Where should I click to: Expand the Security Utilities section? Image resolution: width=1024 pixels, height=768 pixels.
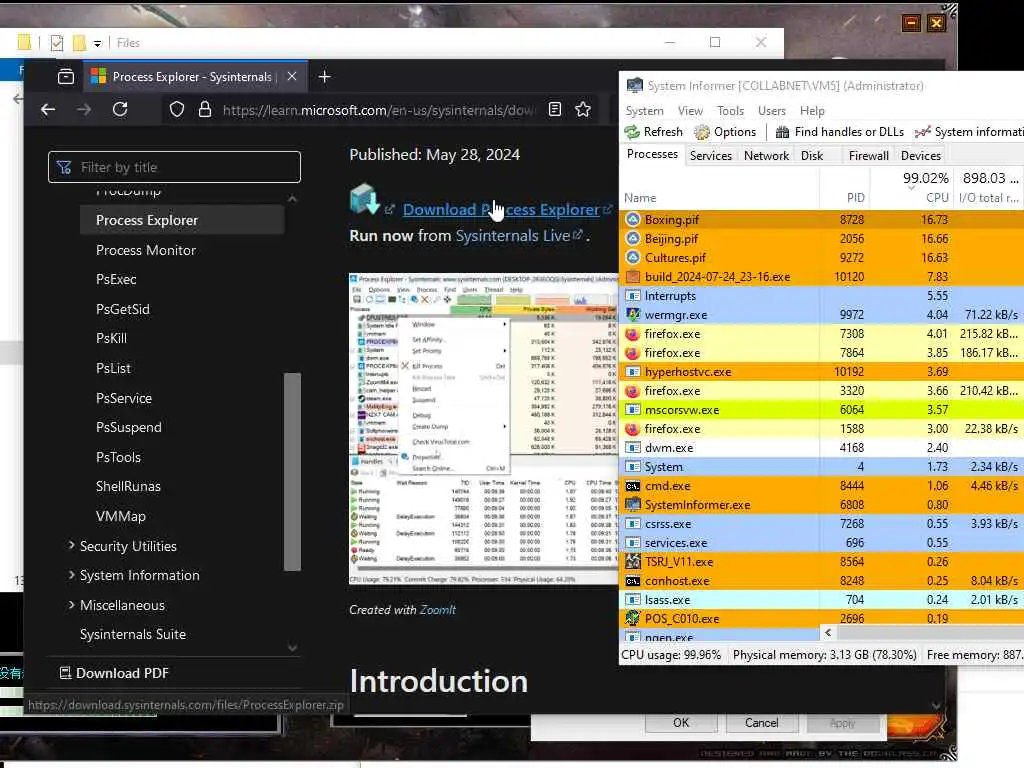[71, 545]
